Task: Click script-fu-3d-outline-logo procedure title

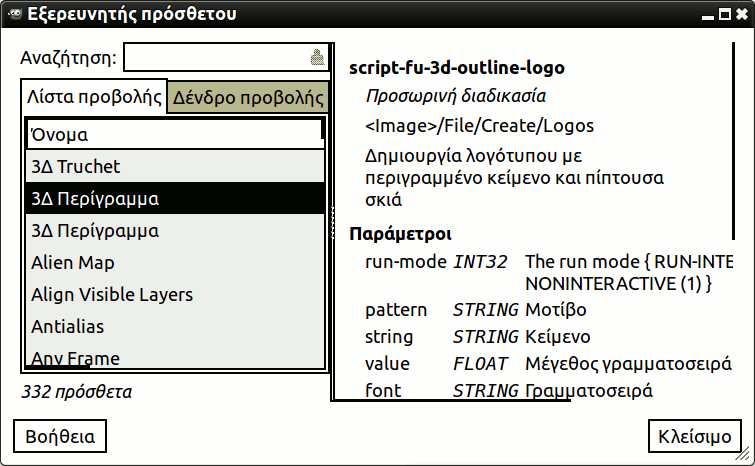Action: click(456, 67)
